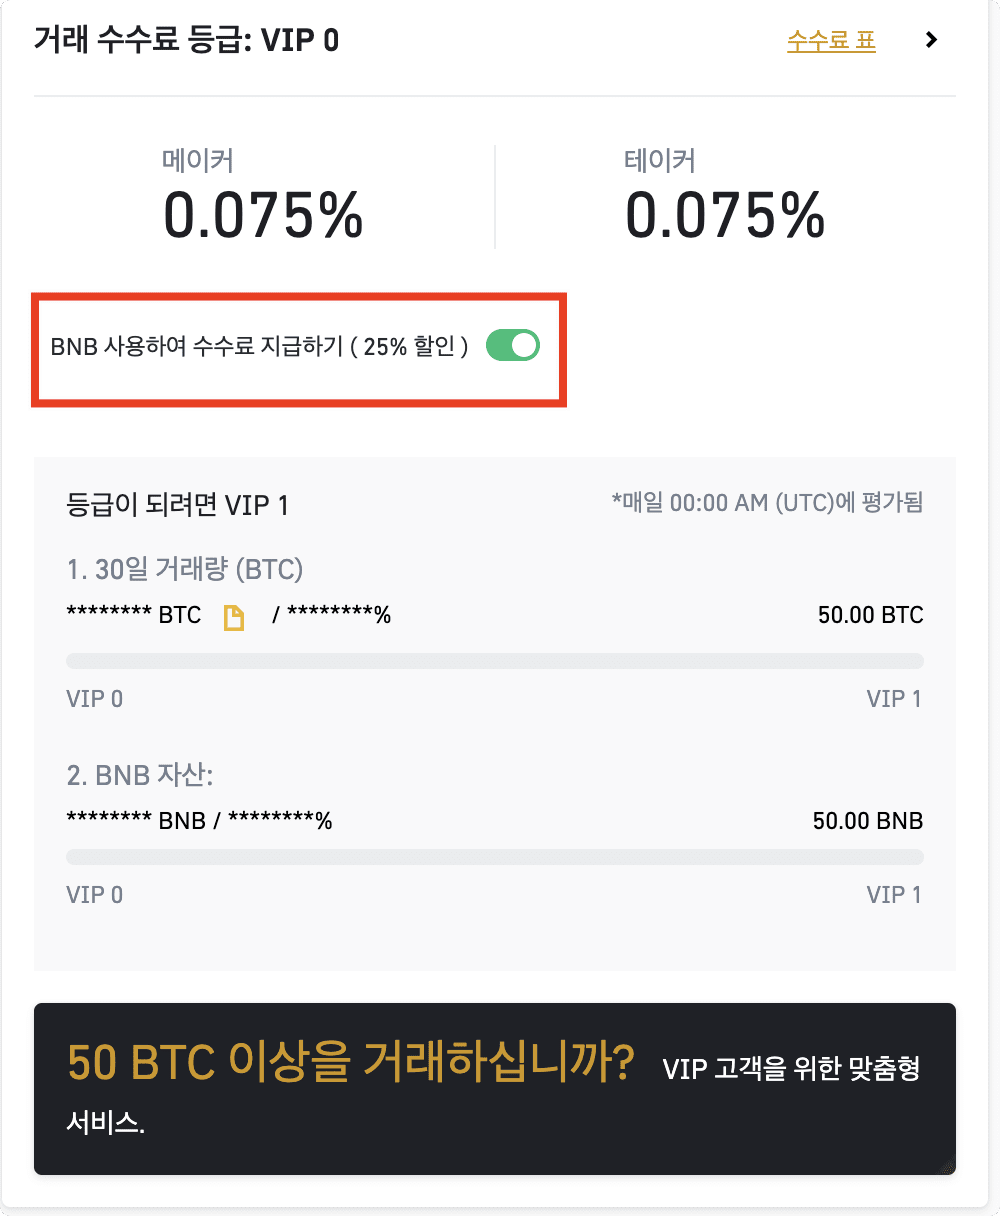Click the 테이커 0.075% fee value
Image resolution: width=1000 pixels, height=1216 pixels.
click(725, 215)
